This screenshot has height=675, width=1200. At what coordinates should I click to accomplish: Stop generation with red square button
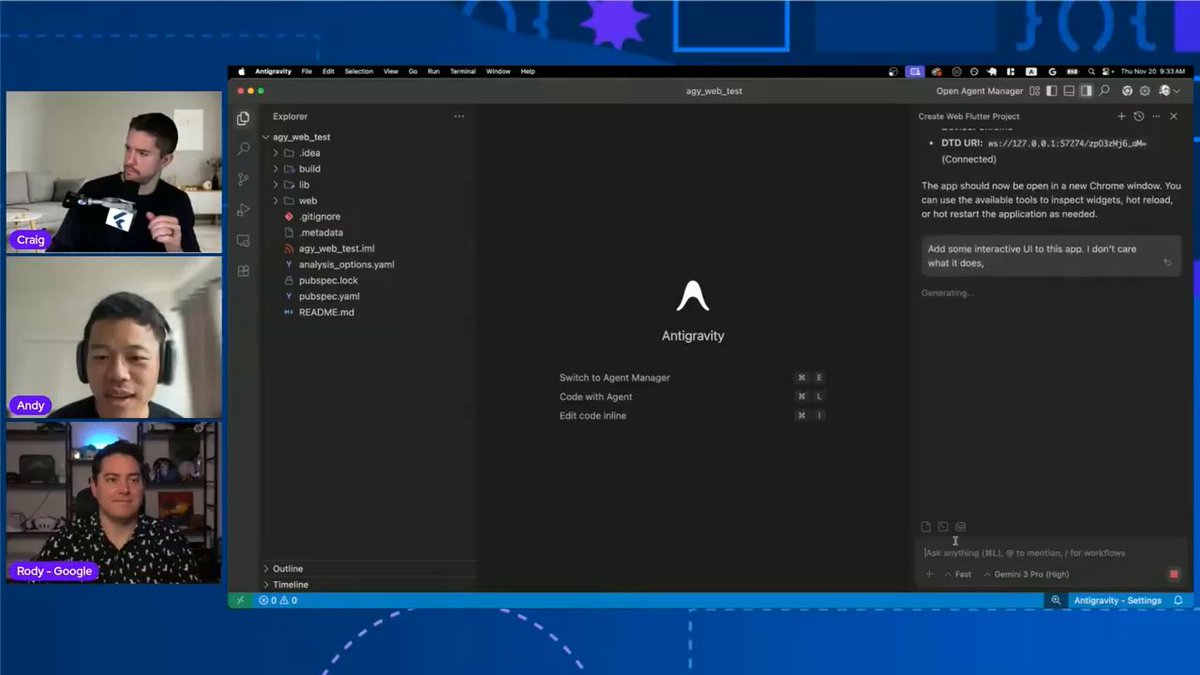pos(1174,574)
